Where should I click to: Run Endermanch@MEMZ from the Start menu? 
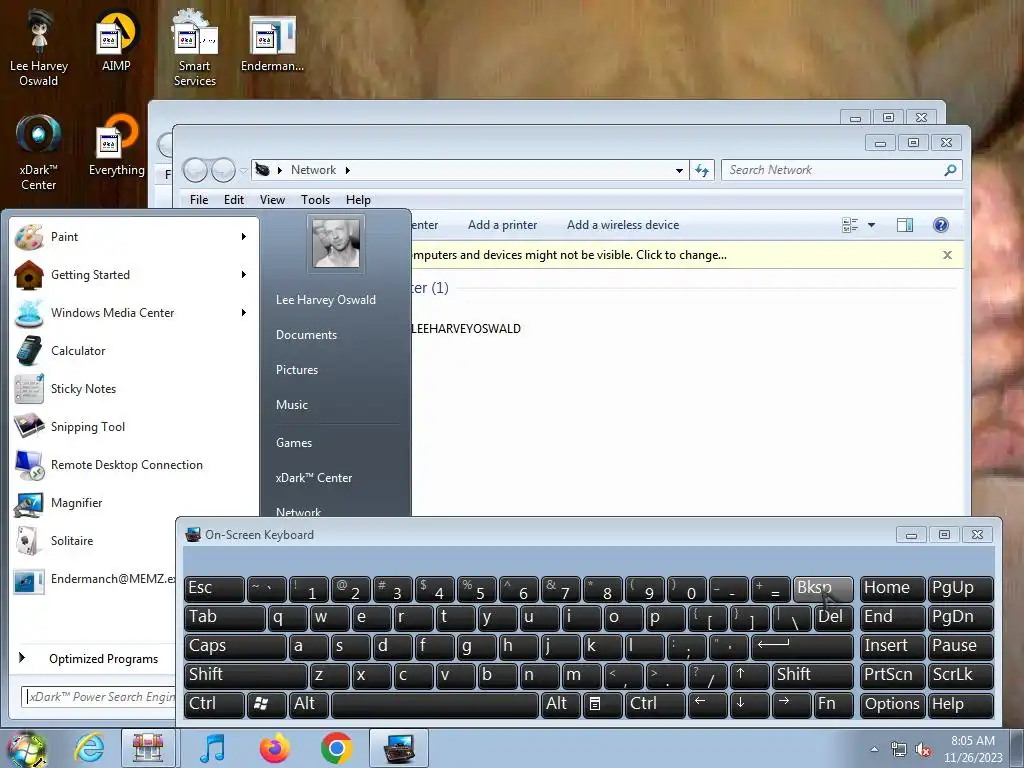coord(94,579)
